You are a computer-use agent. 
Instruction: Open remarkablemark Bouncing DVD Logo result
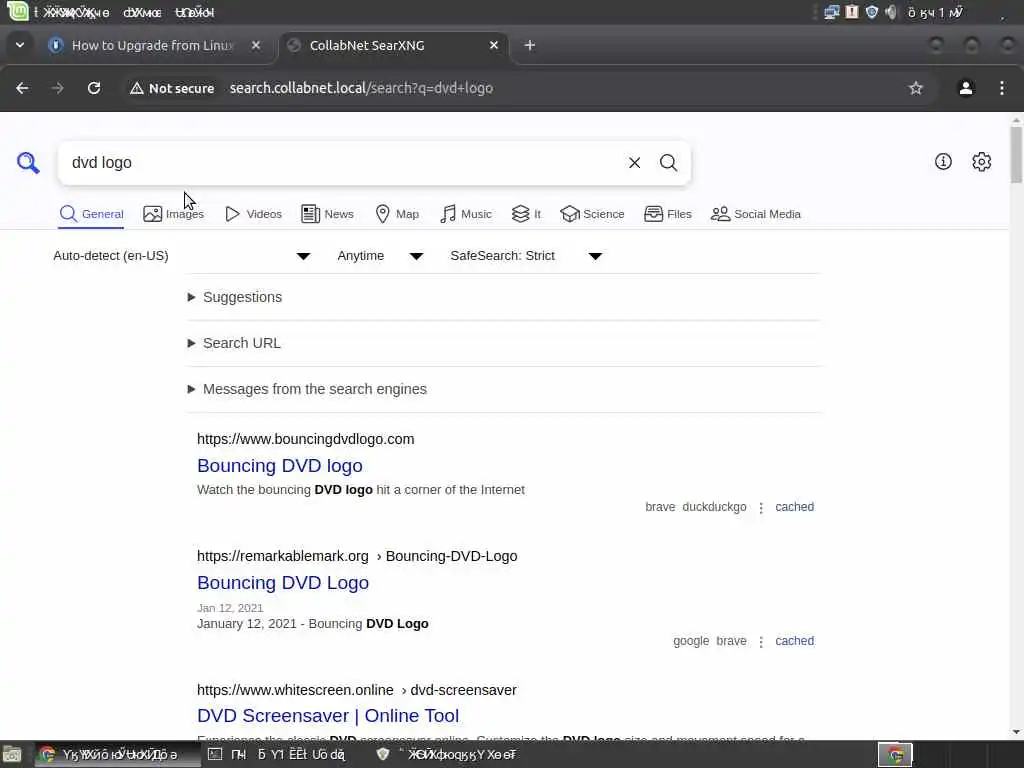pos(283,583)
